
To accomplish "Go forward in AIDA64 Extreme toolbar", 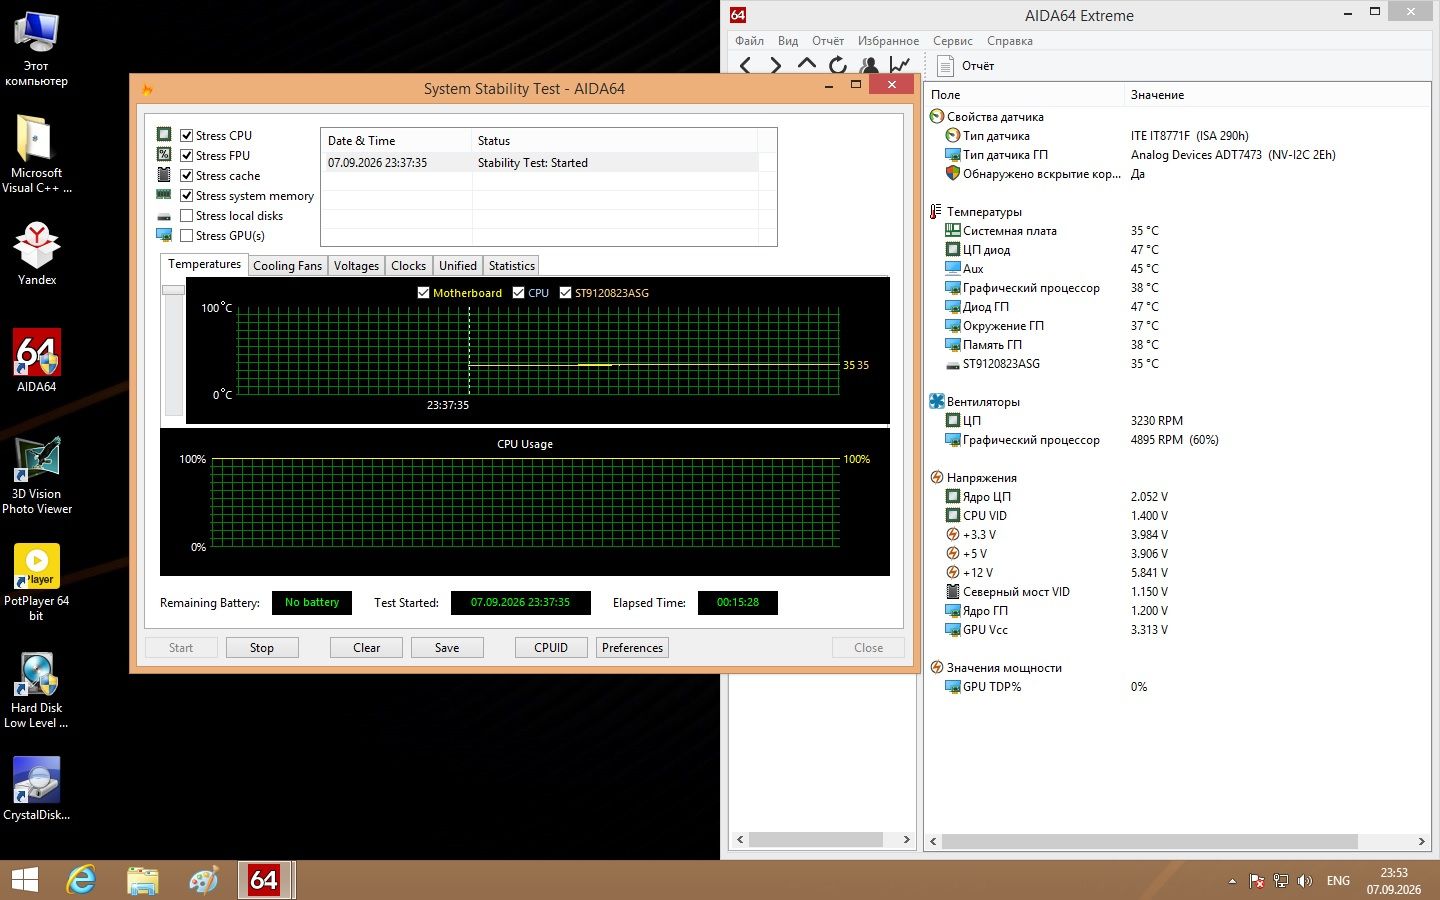I will 776,65.
